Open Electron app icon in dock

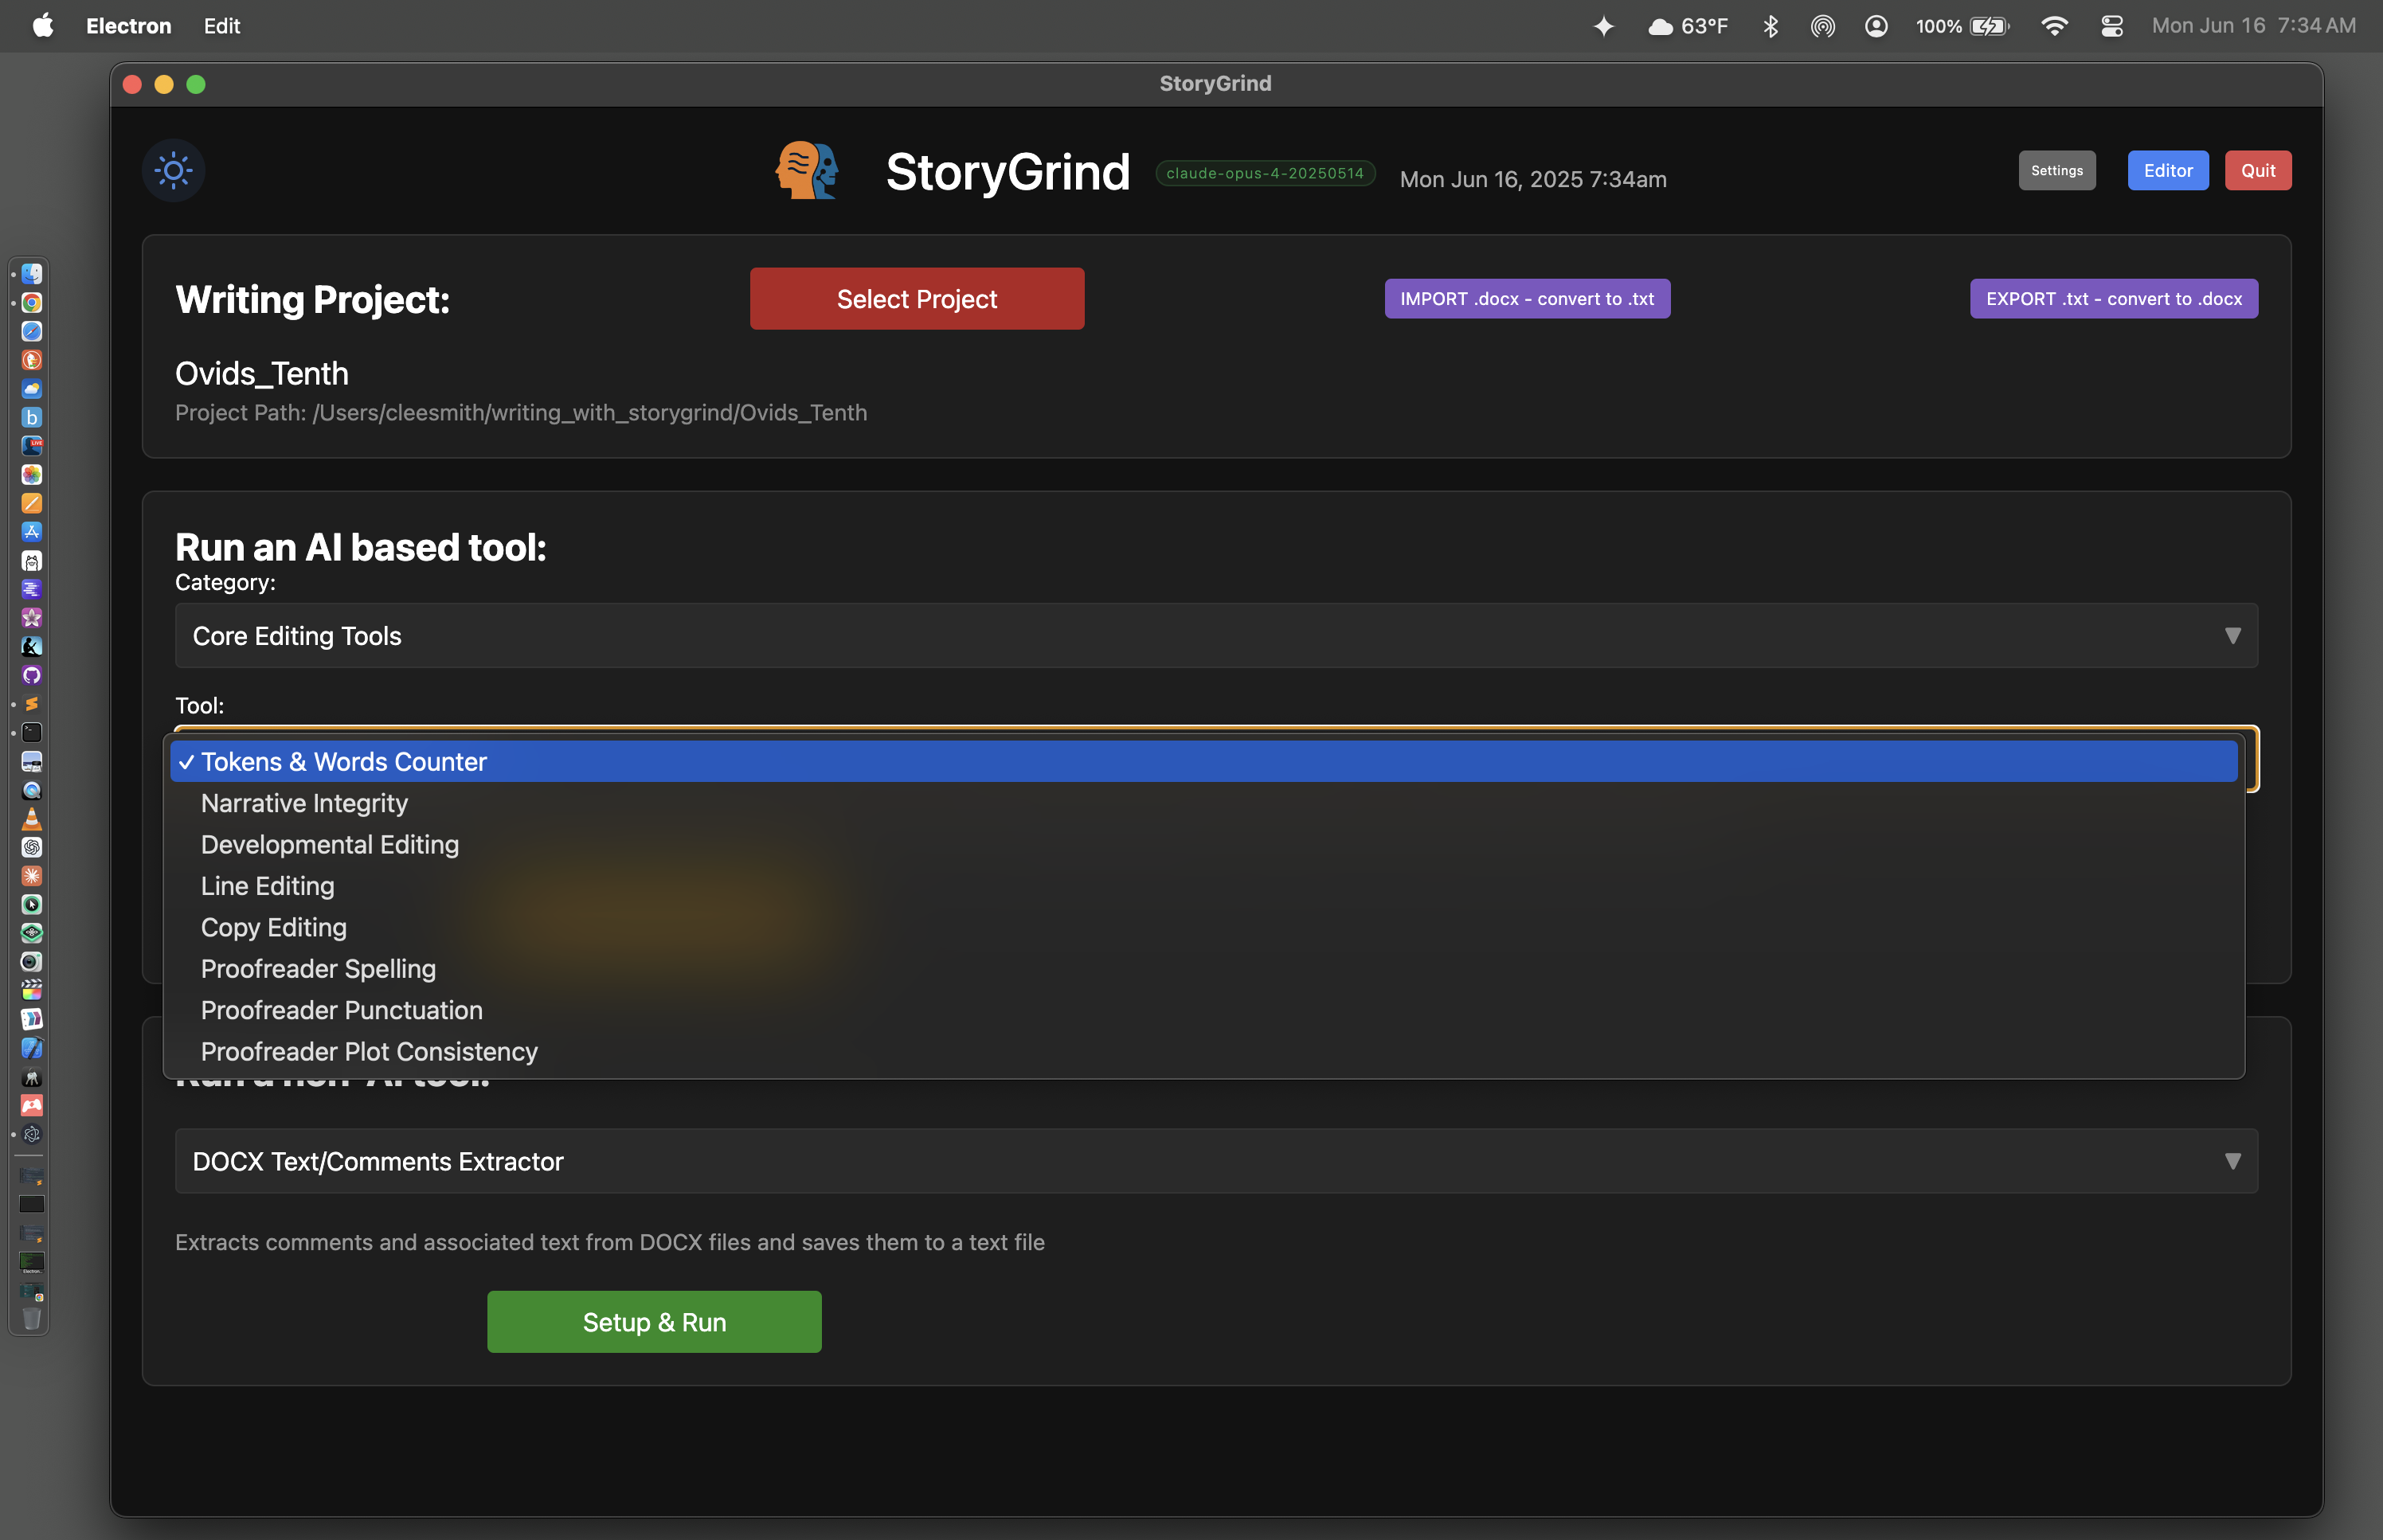tap(32, 1134)
